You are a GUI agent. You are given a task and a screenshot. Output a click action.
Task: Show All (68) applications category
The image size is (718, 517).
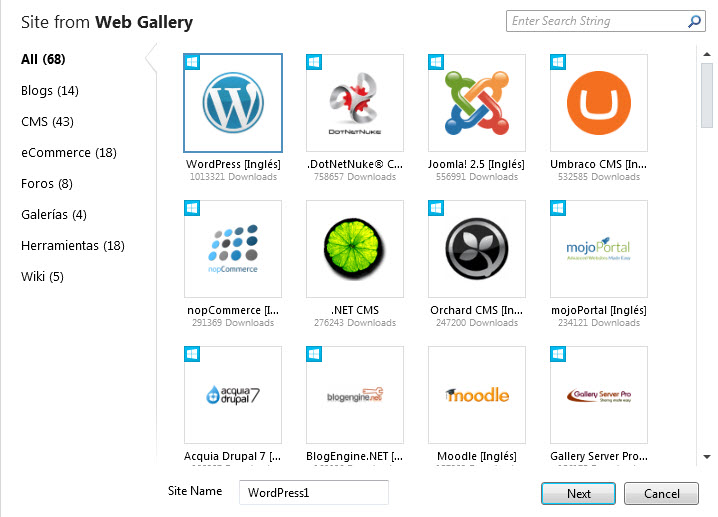43,60
